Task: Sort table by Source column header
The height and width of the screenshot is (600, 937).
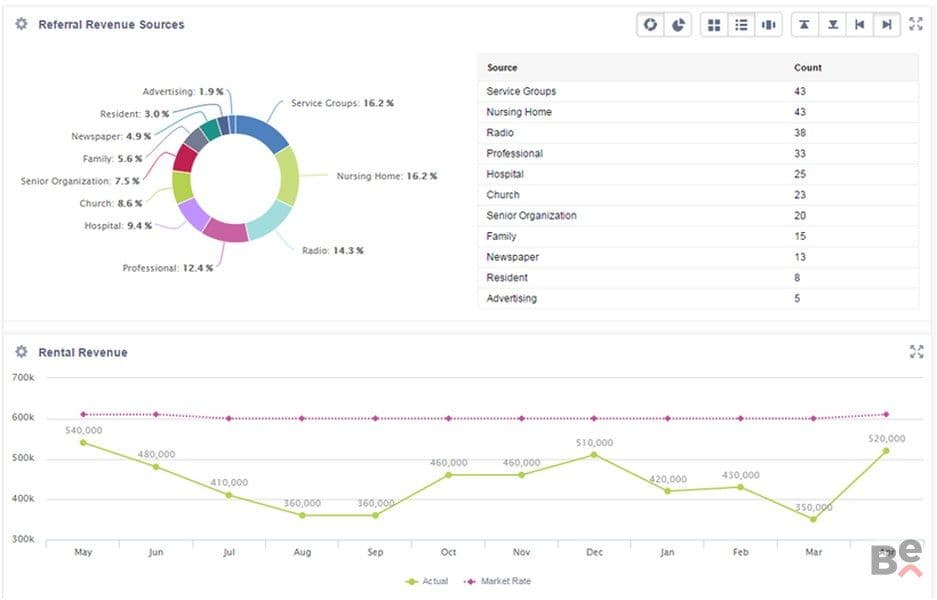Action: pyautogui.click(x=502, y=68)
